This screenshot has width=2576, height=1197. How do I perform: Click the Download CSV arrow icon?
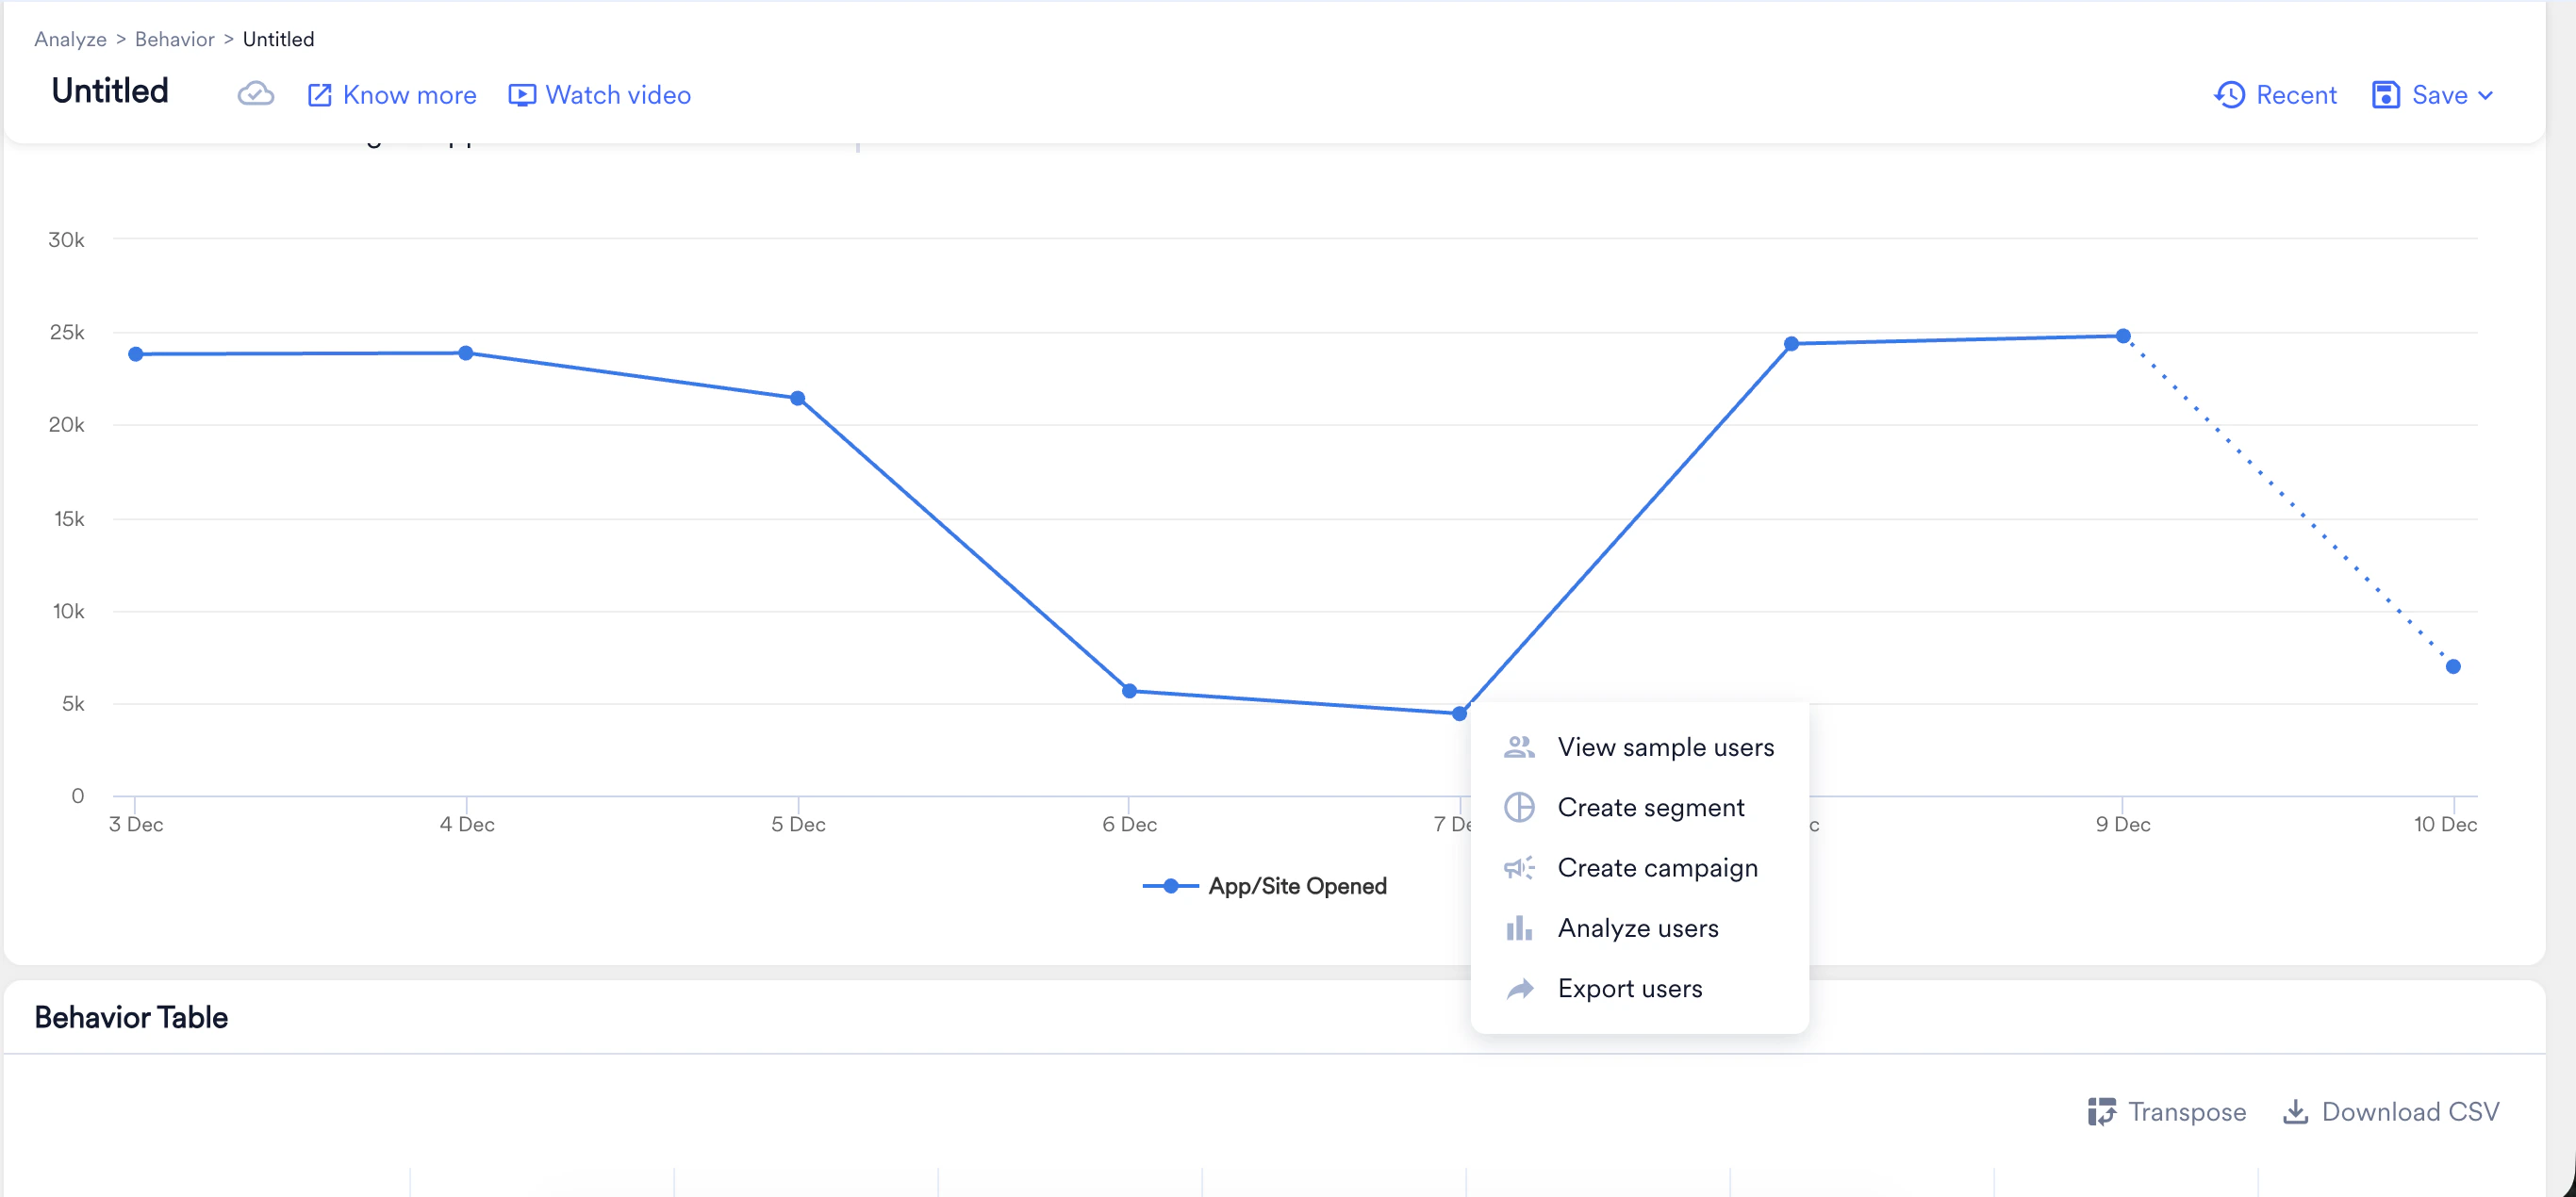point(2295,1111)
